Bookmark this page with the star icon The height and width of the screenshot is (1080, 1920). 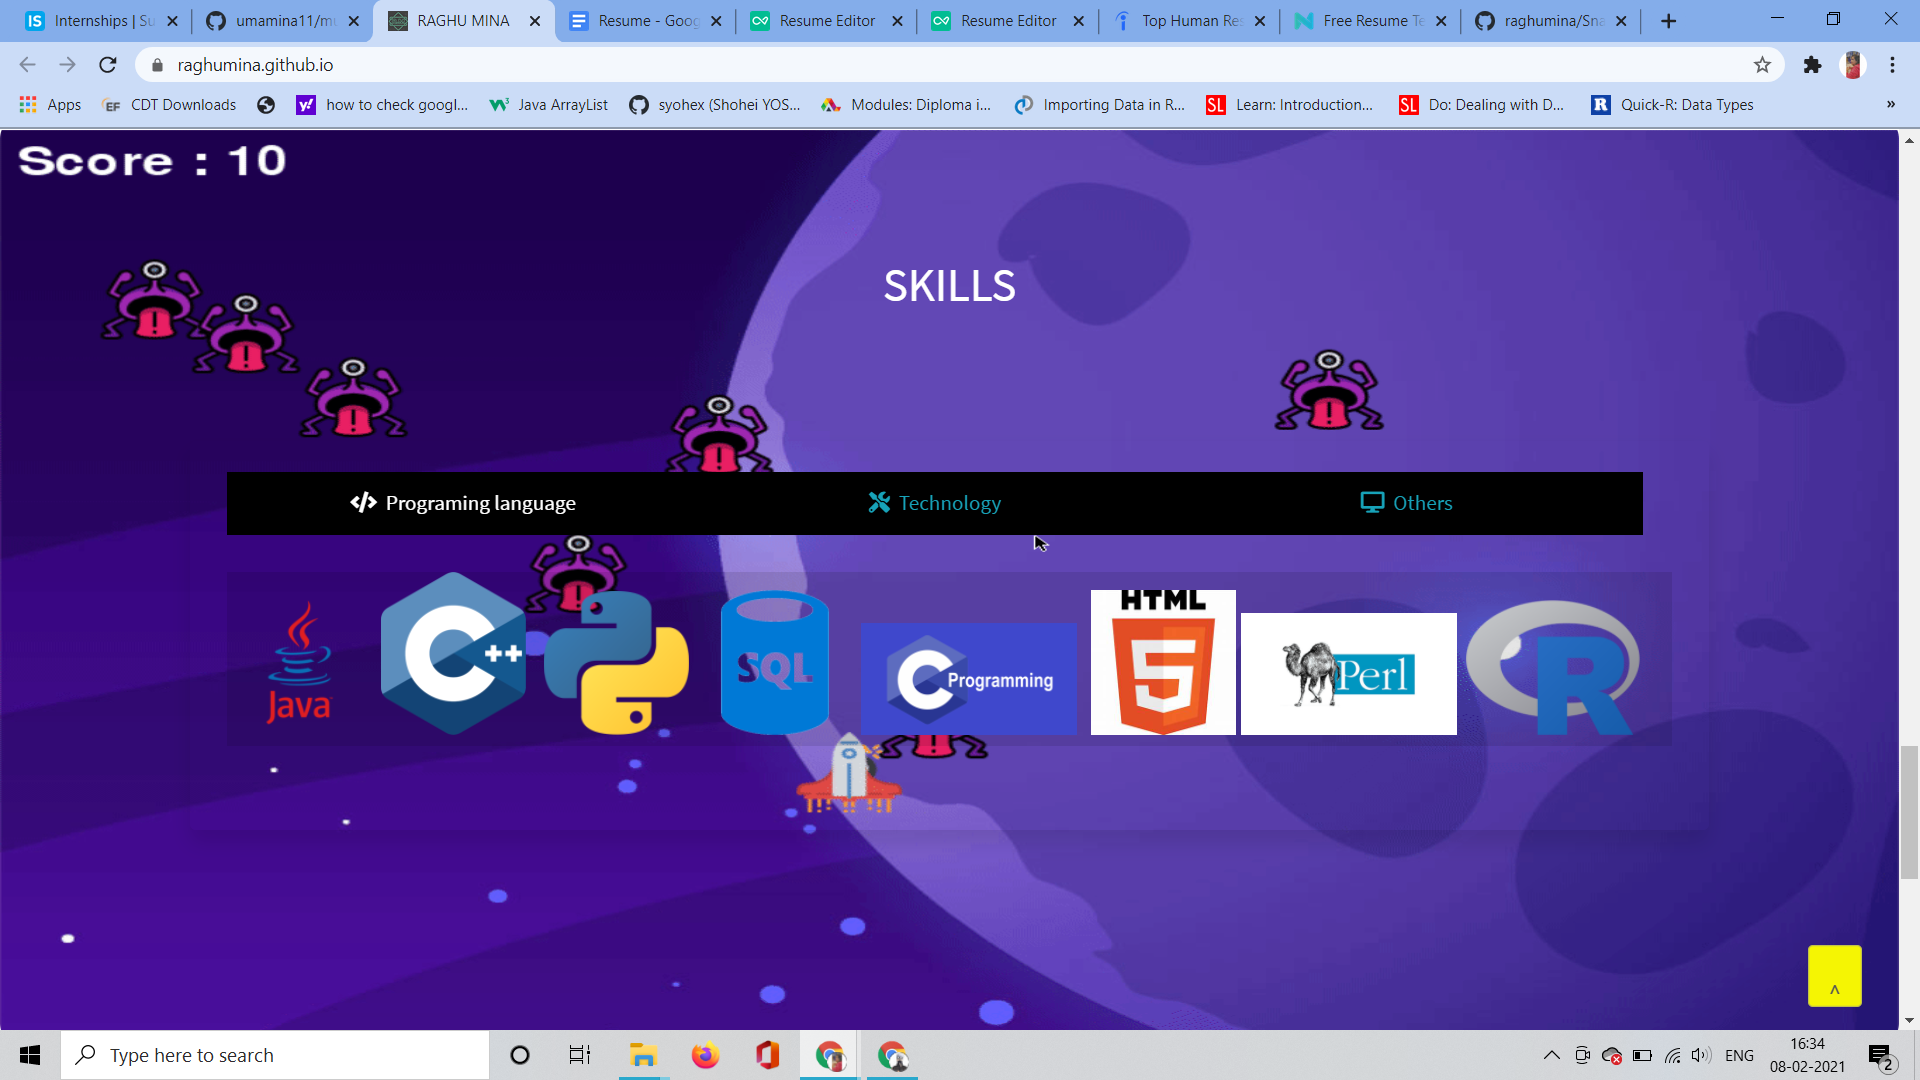(x=1760, y=64)
